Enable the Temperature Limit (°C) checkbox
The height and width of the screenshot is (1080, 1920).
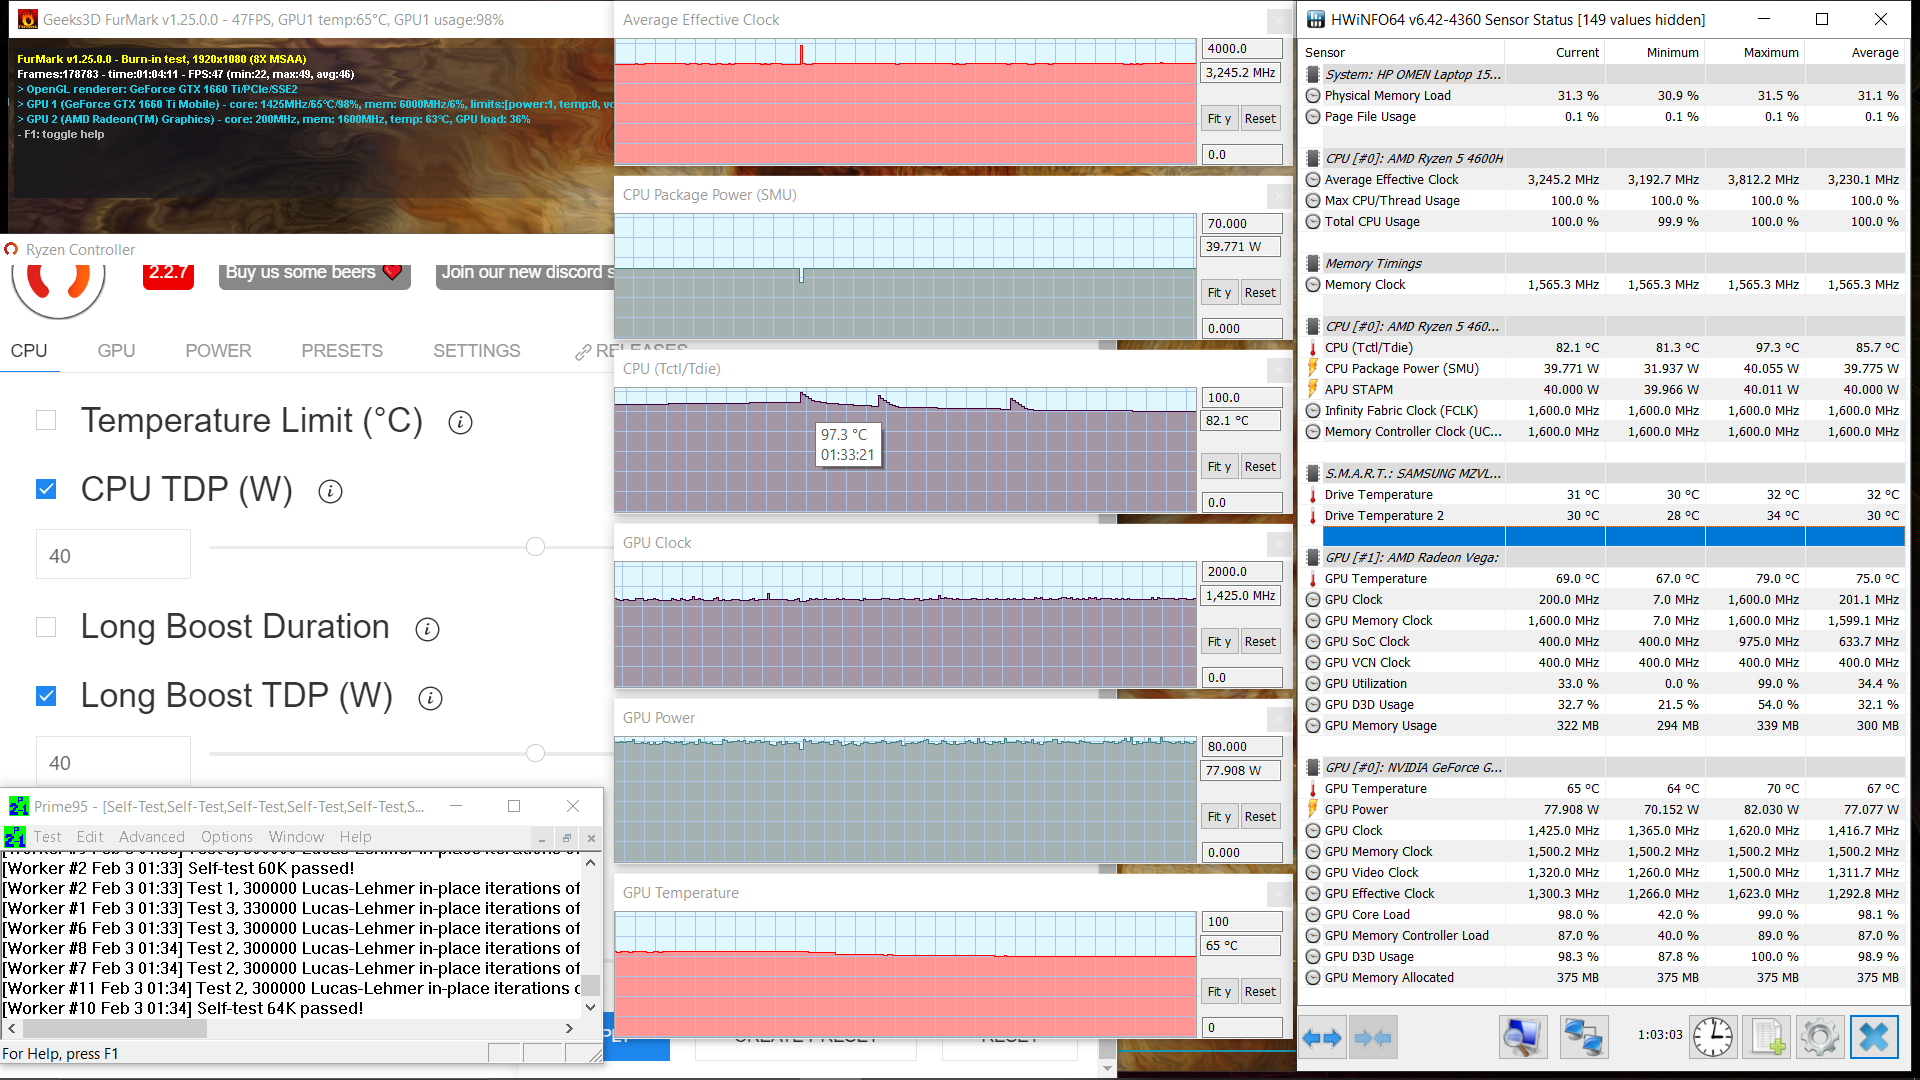tap(46, 420)
